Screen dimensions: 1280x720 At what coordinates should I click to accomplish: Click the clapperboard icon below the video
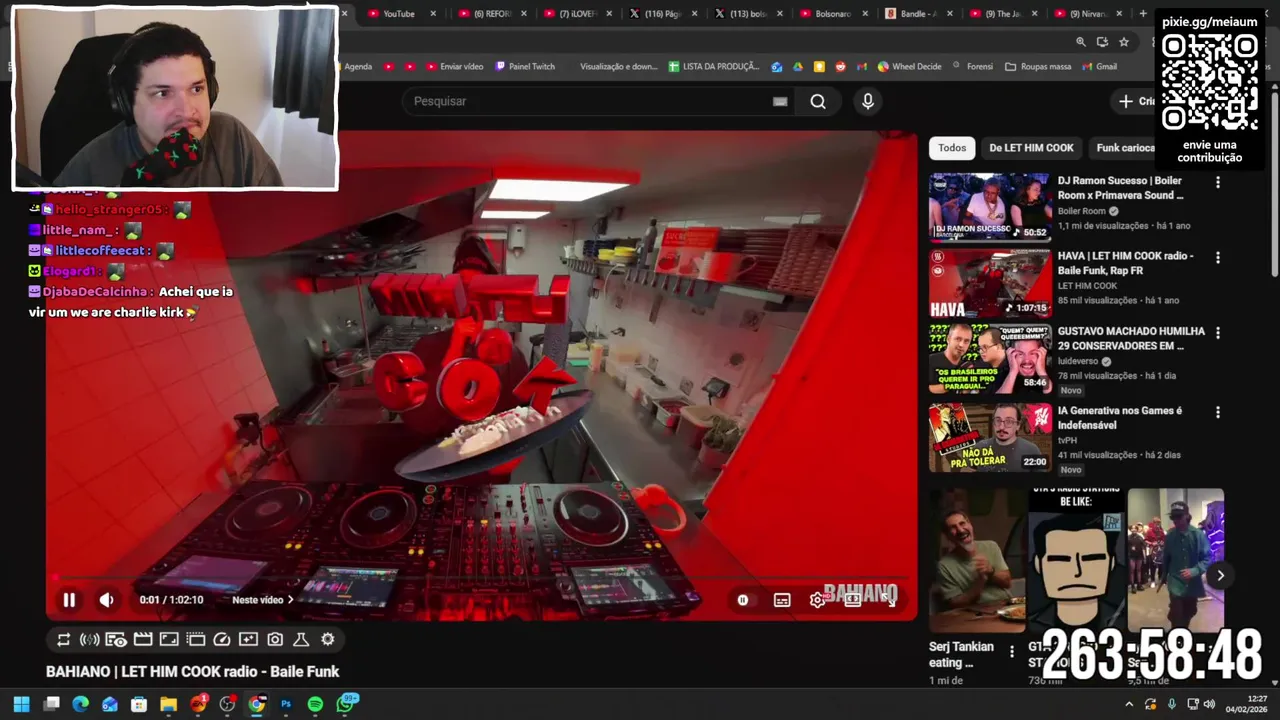pos(143,639)
